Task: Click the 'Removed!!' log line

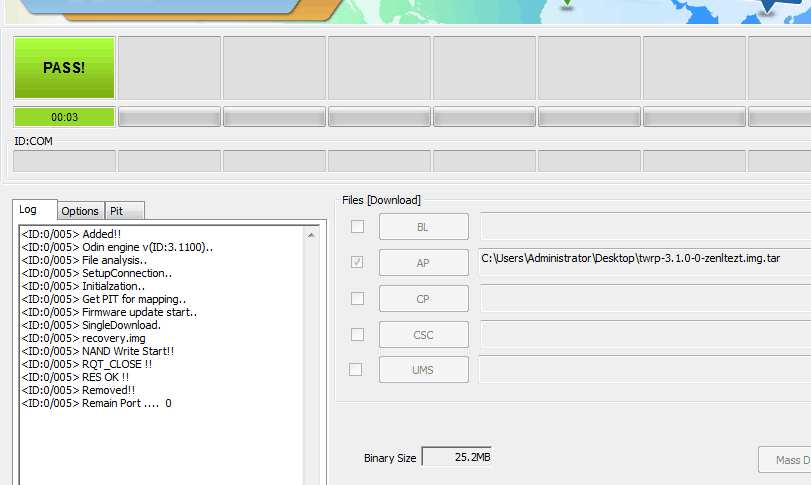Action: point(78,390)
